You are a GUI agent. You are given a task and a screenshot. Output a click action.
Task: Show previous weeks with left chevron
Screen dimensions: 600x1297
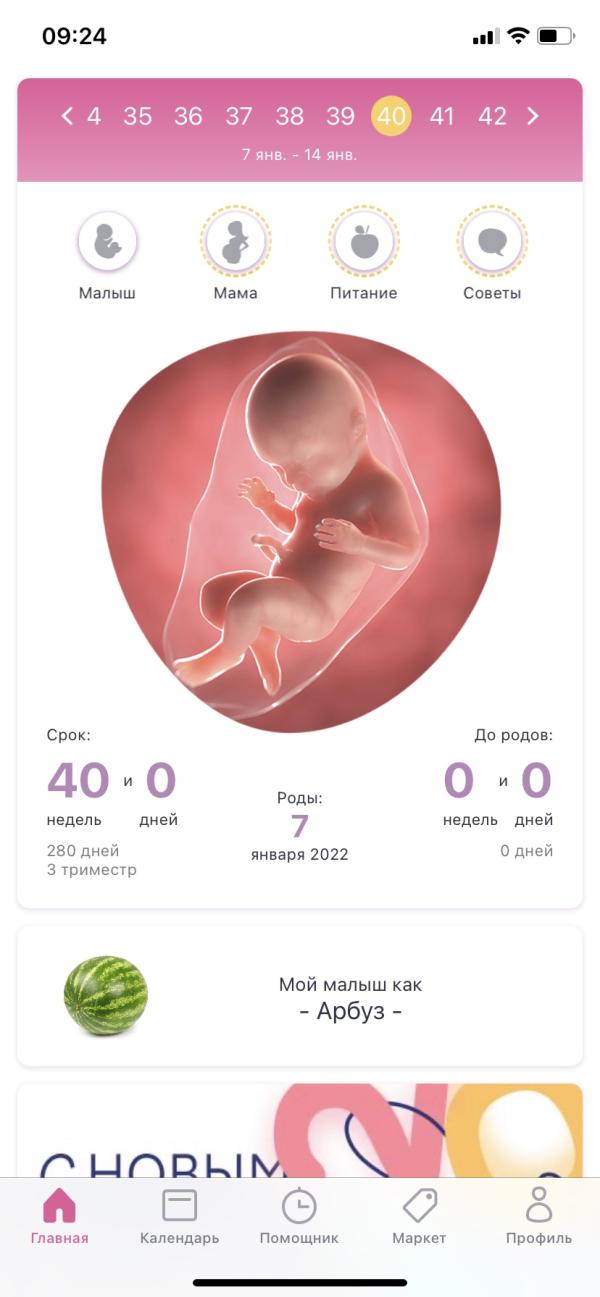(x=67, y=116)
